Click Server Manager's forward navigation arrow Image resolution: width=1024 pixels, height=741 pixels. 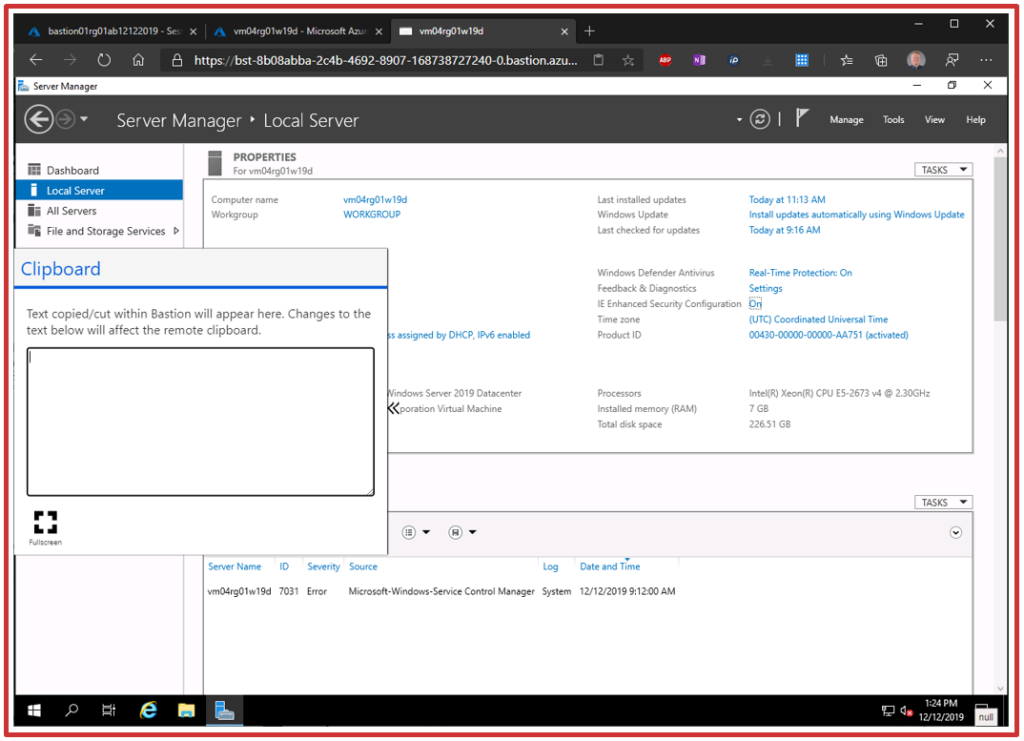pos(65,120)
